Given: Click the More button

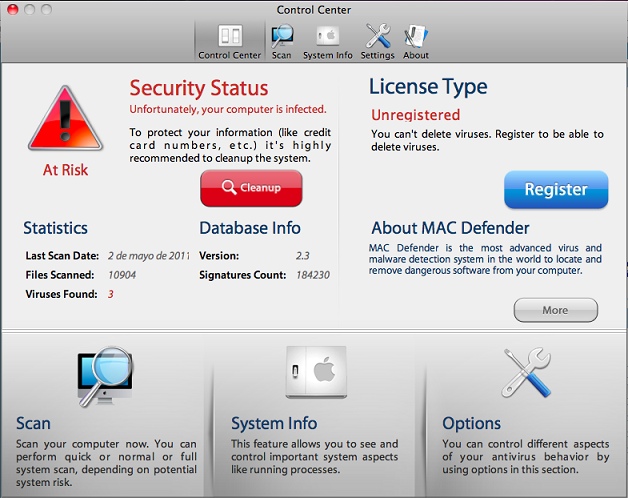Looking at the screenshot, I should (x=555, y=310).
